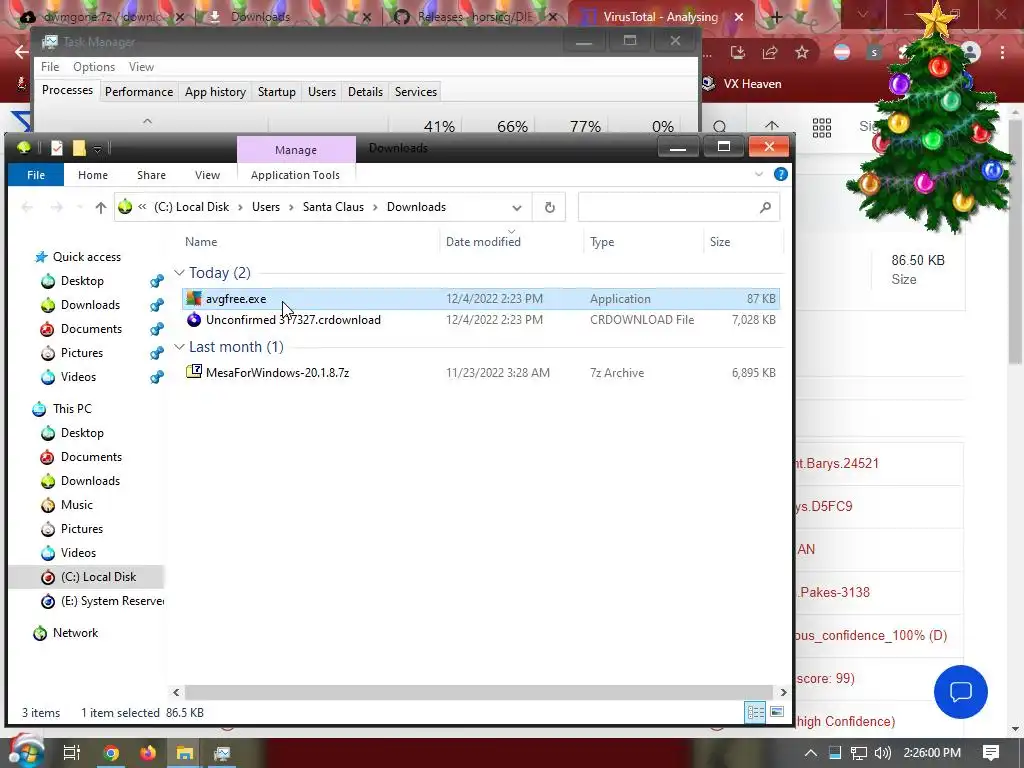The image size is (1024, 768).
Task: Open the Home ribbon tab
Action: click(93, 175)
